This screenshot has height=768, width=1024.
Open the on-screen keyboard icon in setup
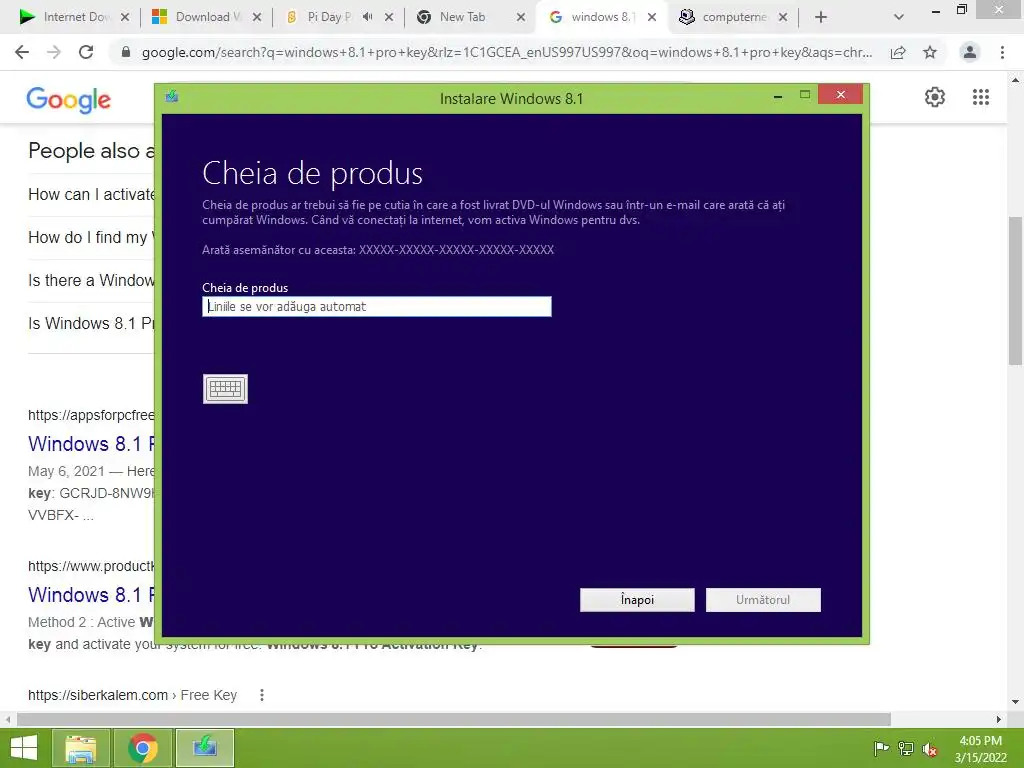(x=225, y=389)
